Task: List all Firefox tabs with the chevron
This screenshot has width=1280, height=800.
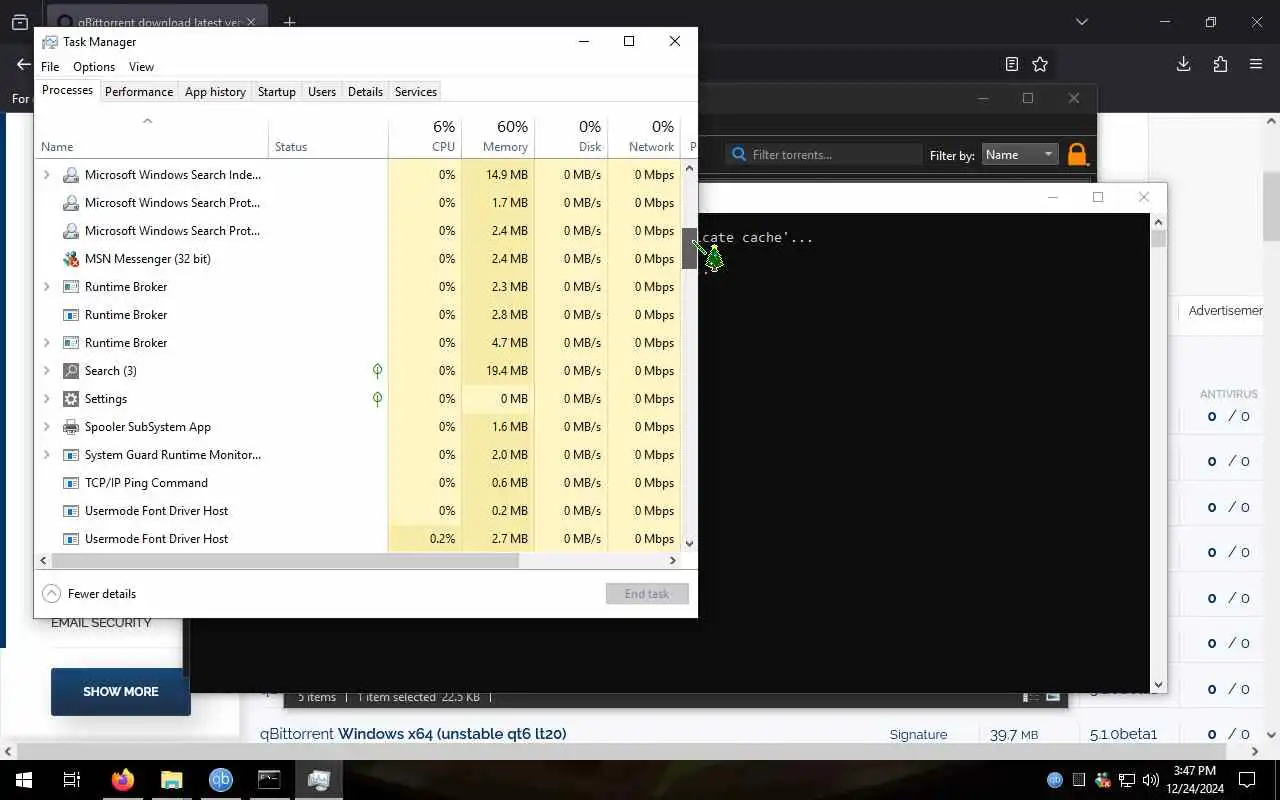Action: (1081, 22)
